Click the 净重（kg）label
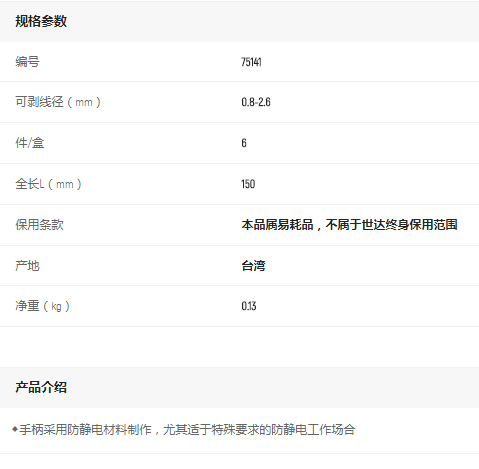Screen dimensions: 479x469 42,306
